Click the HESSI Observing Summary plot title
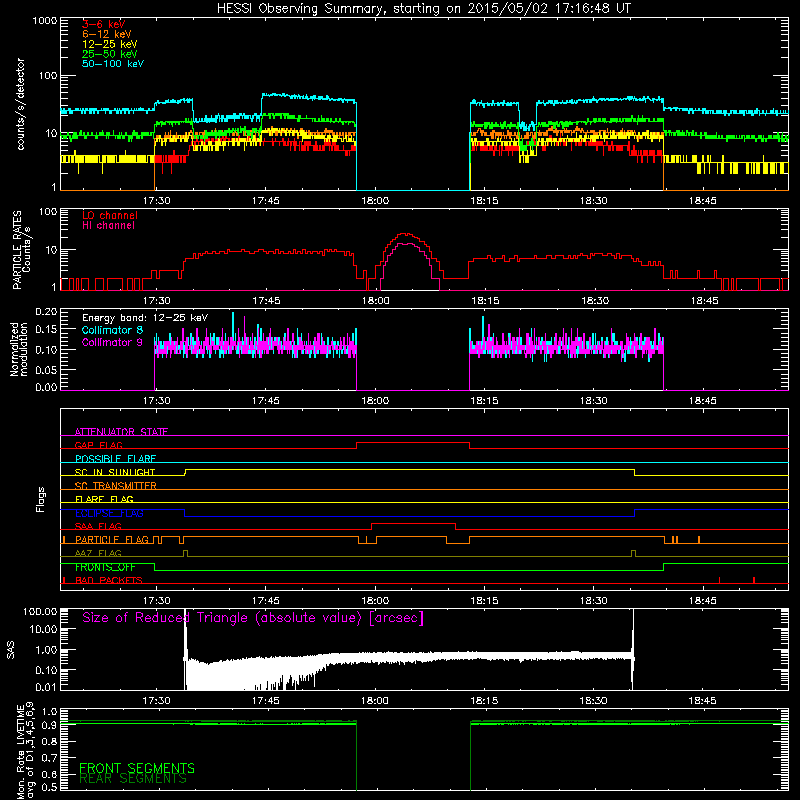The width and height of the screenshot is (800, 800). tap(423, 9)
